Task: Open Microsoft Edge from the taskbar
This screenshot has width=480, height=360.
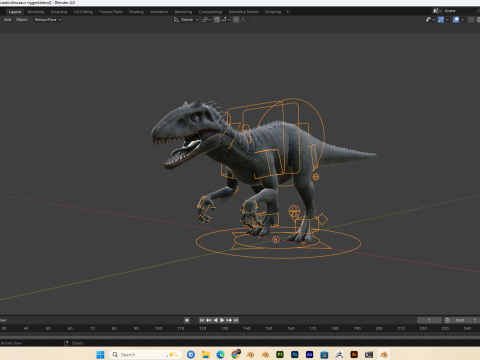Action: coord(220,354)
